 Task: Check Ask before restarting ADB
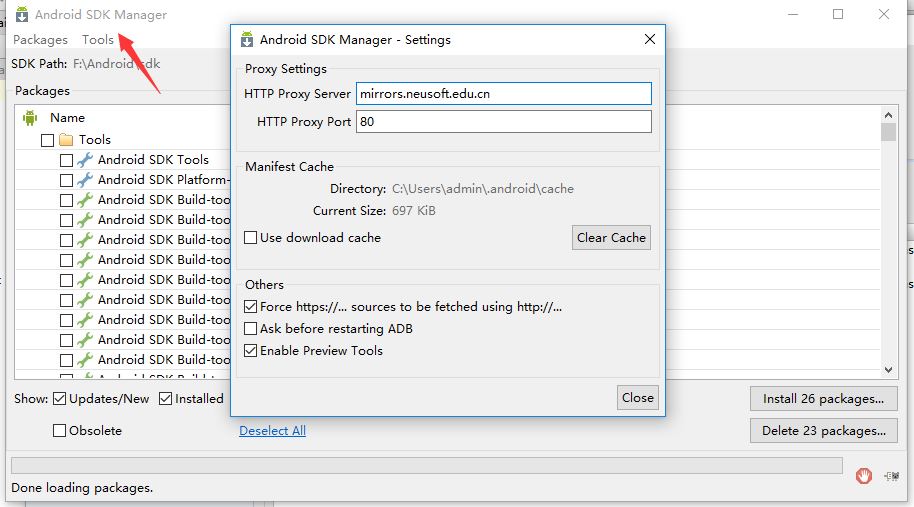251,329
